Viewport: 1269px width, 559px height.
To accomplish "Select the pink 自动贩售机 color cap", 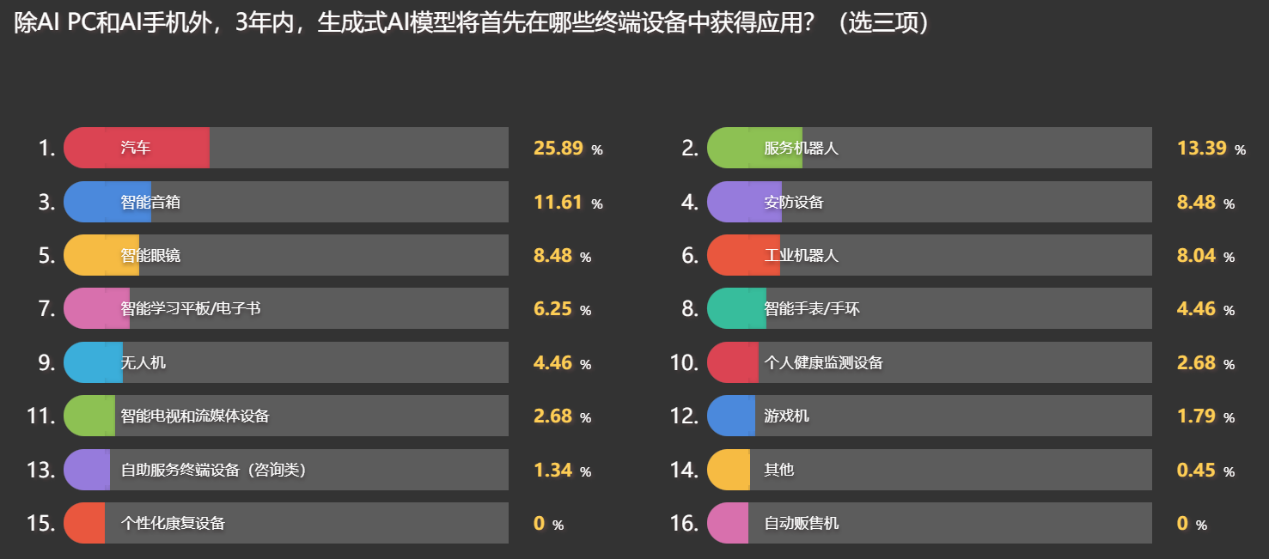I will [728, 523].
